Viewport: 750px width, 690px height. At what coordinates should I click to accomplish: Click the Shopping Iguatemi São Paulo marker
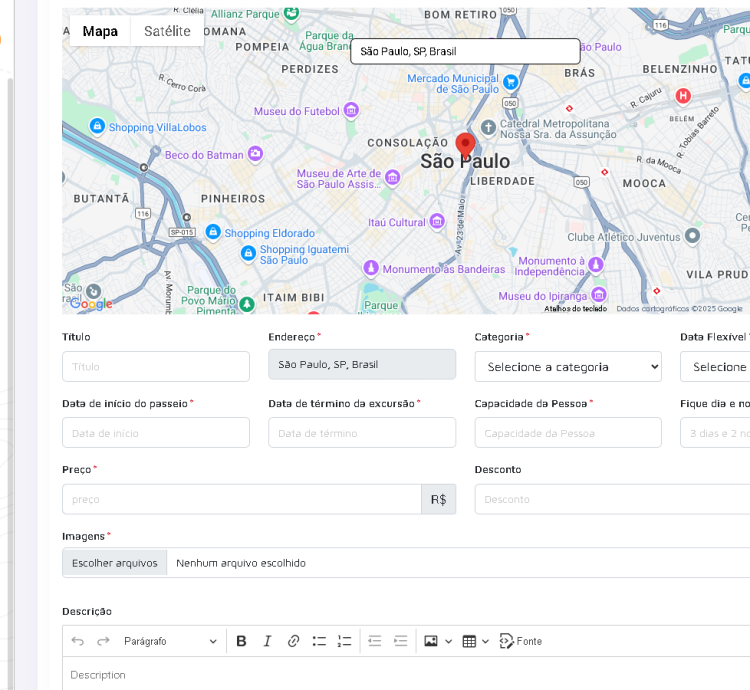pos(248,252)
